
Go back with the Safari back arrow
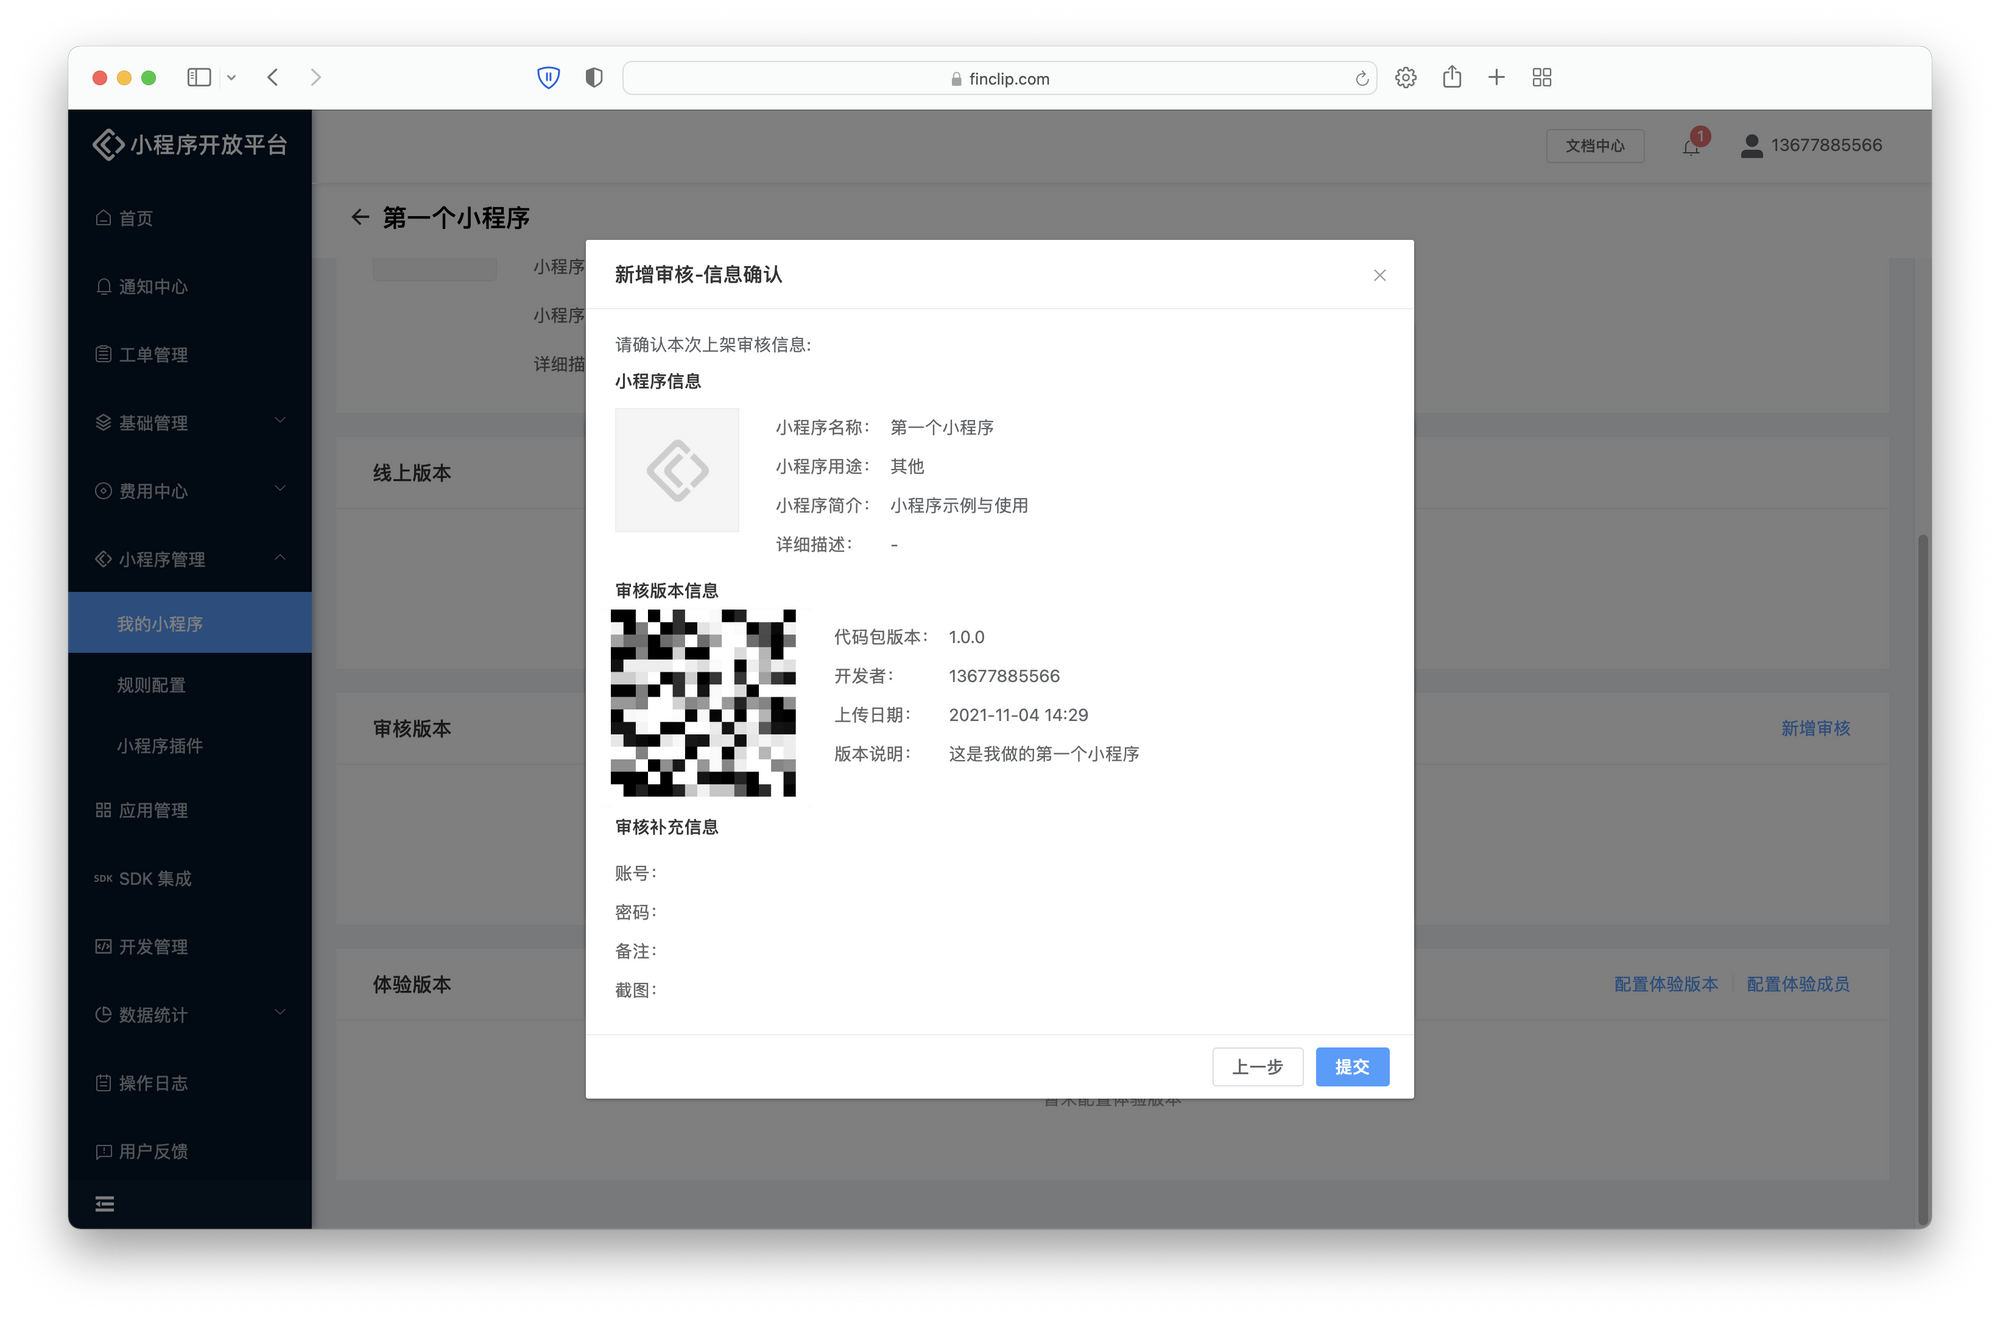272,77
